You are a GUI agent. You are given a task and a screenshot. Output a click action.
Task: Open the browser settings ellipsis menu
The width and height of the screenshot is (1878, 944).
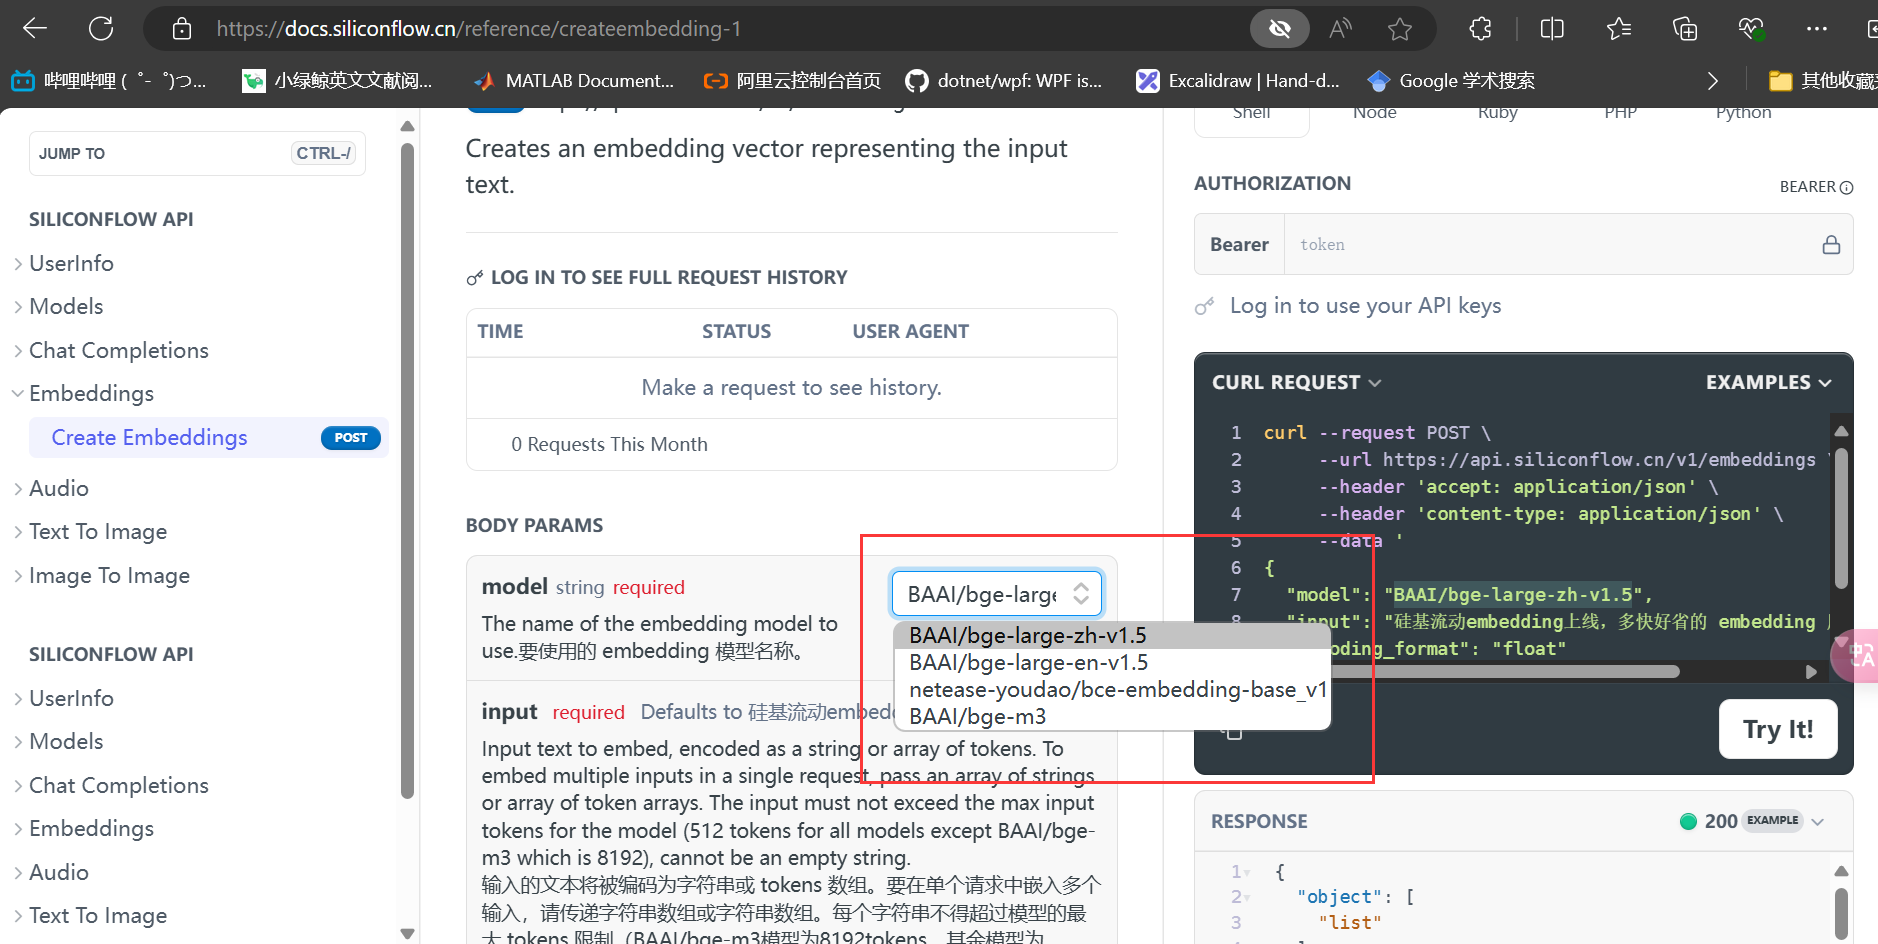tap(1817, 29)
